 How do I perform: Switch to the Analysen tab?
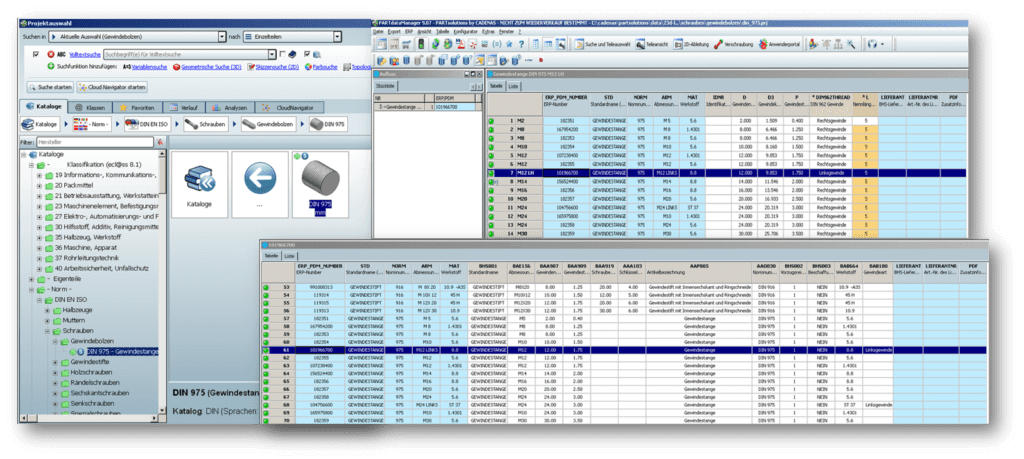click(x=230, y=108)
